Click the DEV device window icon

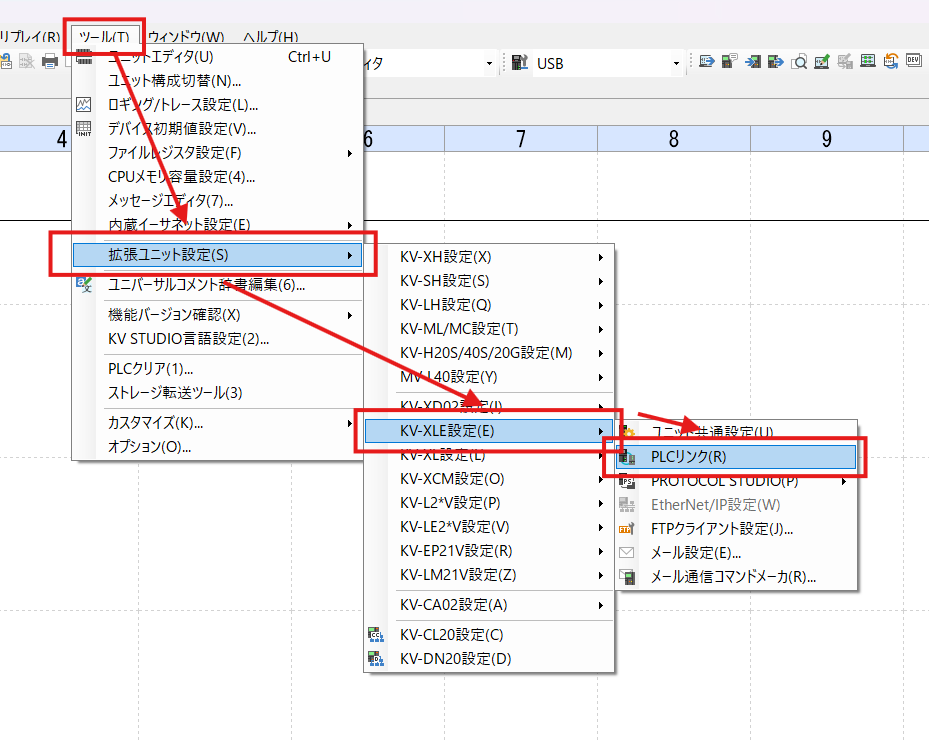(x=914, y=61)
